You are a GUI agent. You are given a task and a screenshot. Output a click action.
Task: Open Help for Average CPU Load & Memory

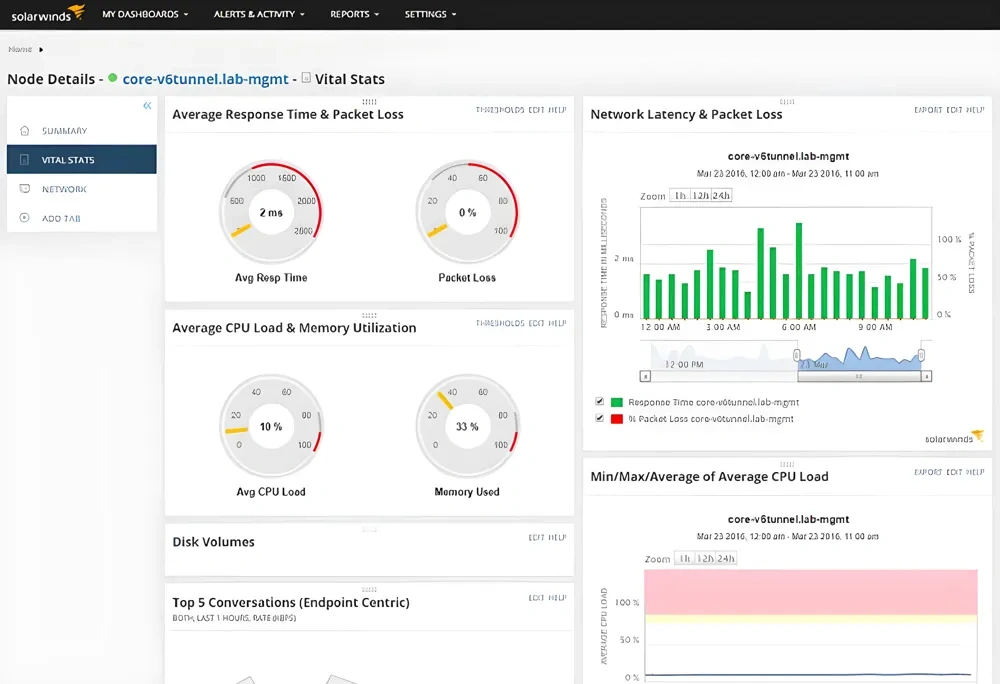pos(557,323)
